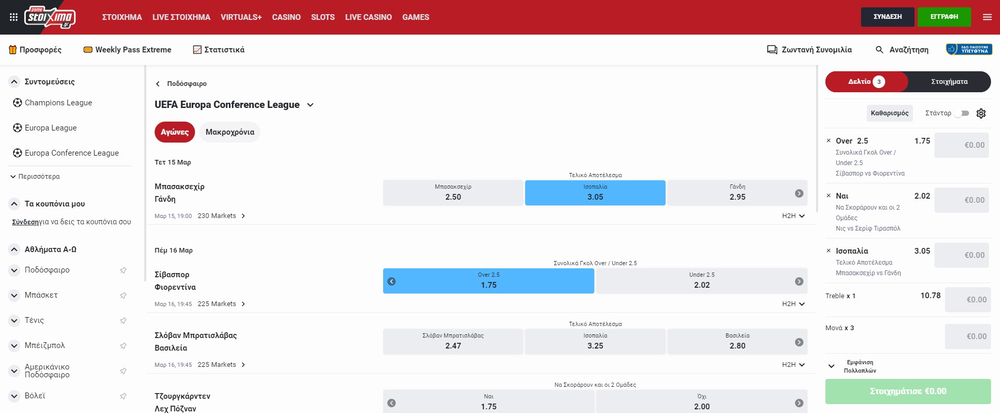Click Μονά x 3 stake field
1000x413 pixels.
click(x=967, y=337)
